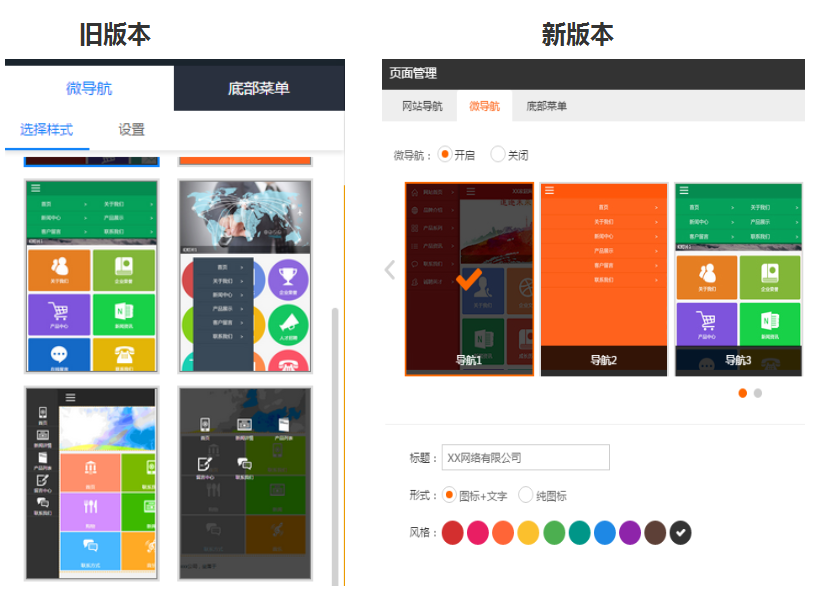Go to second carousel page dot
The height and width of the screenshot is (597, 817).
click(758, 393)
